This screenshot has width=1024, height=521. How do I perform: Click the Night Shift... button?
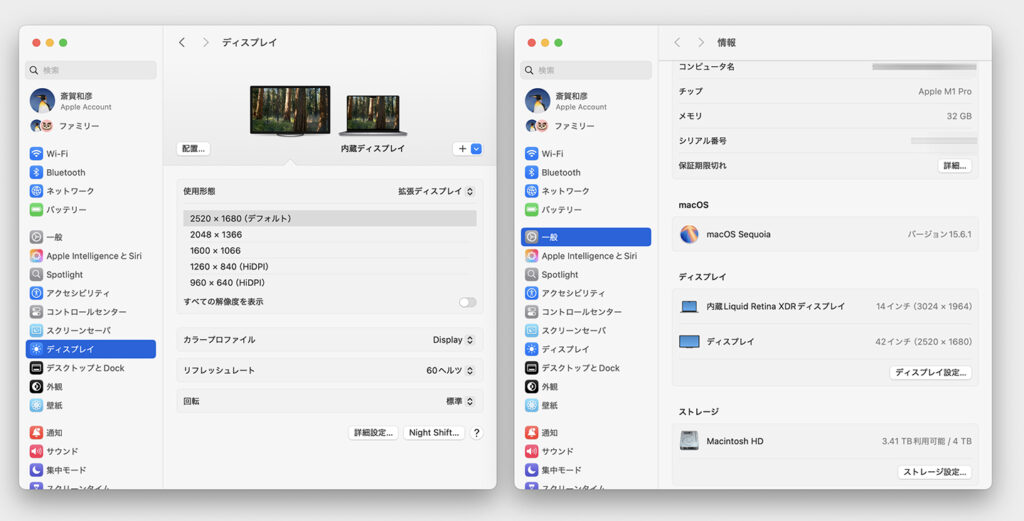point(434,433)
